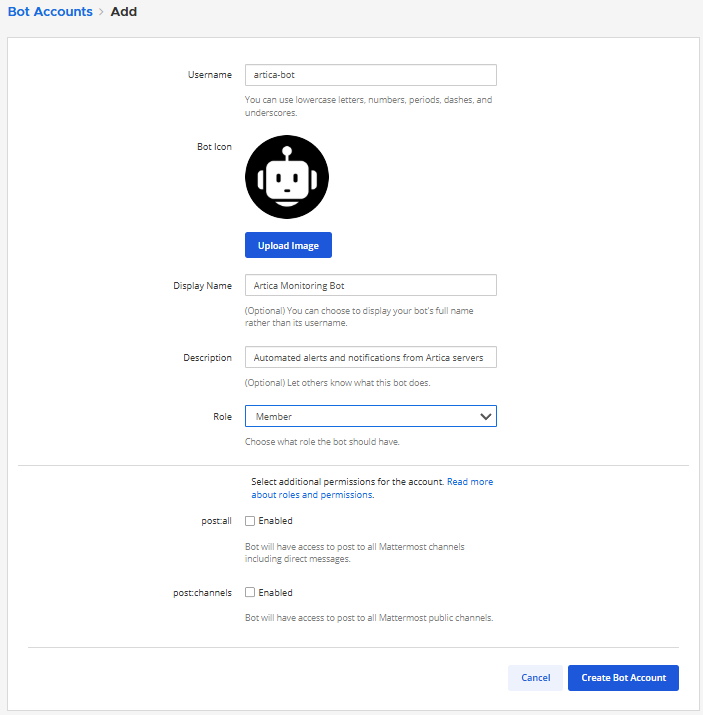This screenshot has height=715, width=703.
Task: Click the Role field label
Action: coord(222,416)
